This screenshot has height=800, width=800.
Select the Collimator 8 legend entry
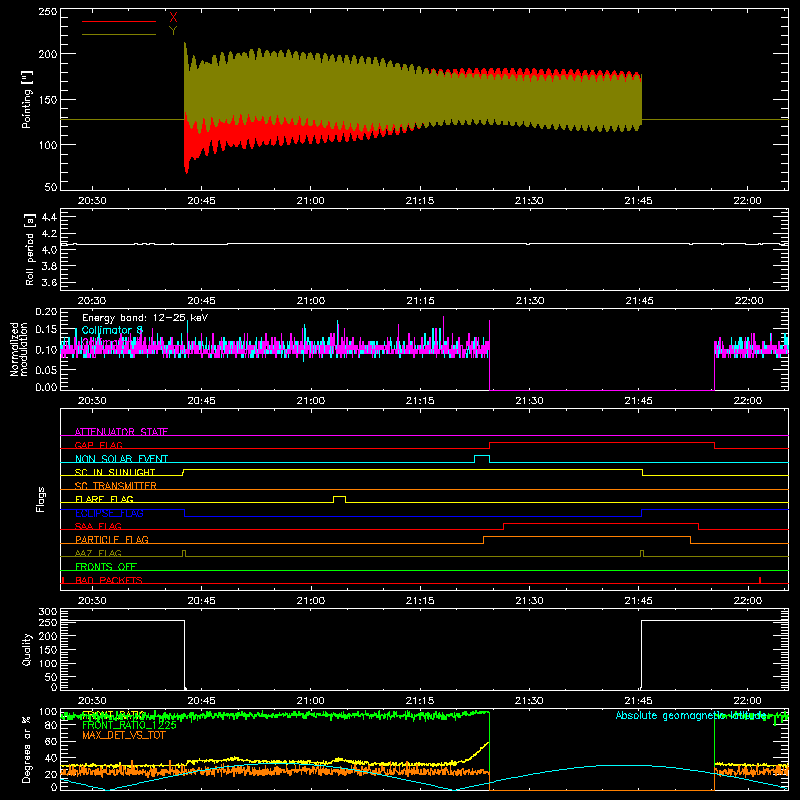[x=112, y=331]
